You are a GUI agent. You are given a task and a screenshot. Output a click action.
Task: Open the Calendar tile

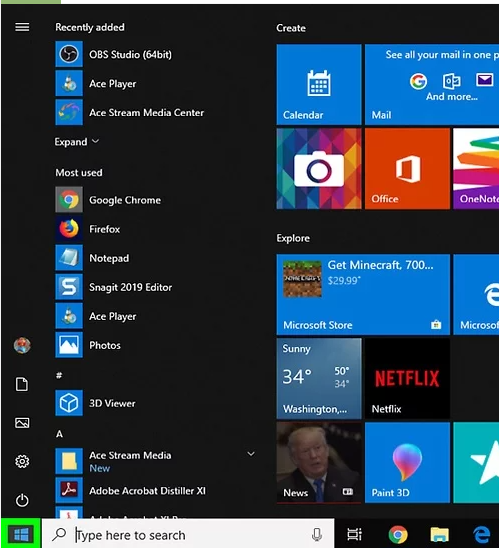pyautogui.click(x=319, y=84)
